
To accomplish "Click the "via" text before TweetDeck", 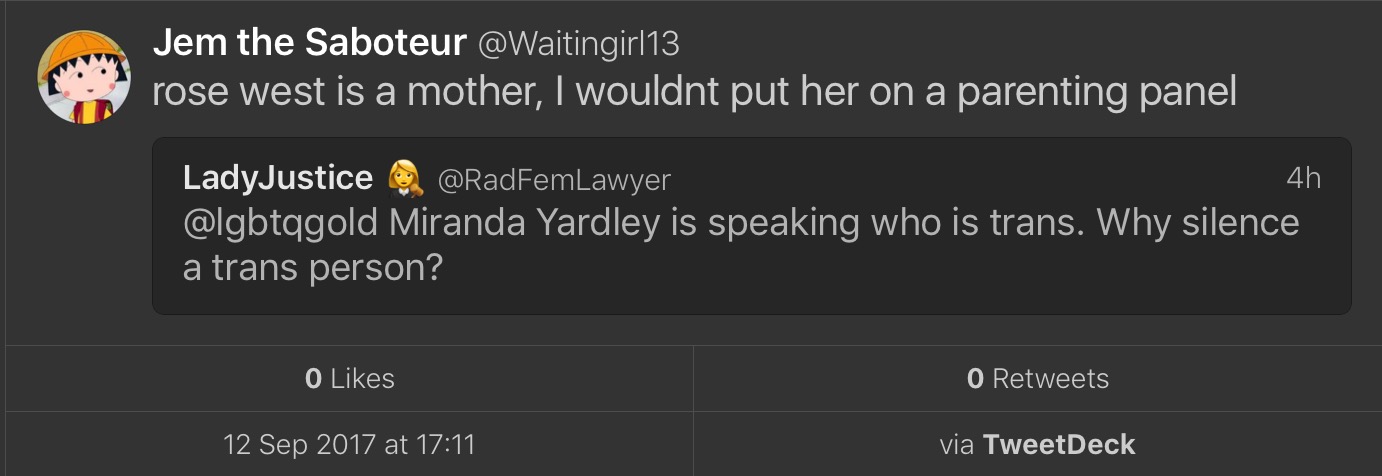I will [956, 443].
